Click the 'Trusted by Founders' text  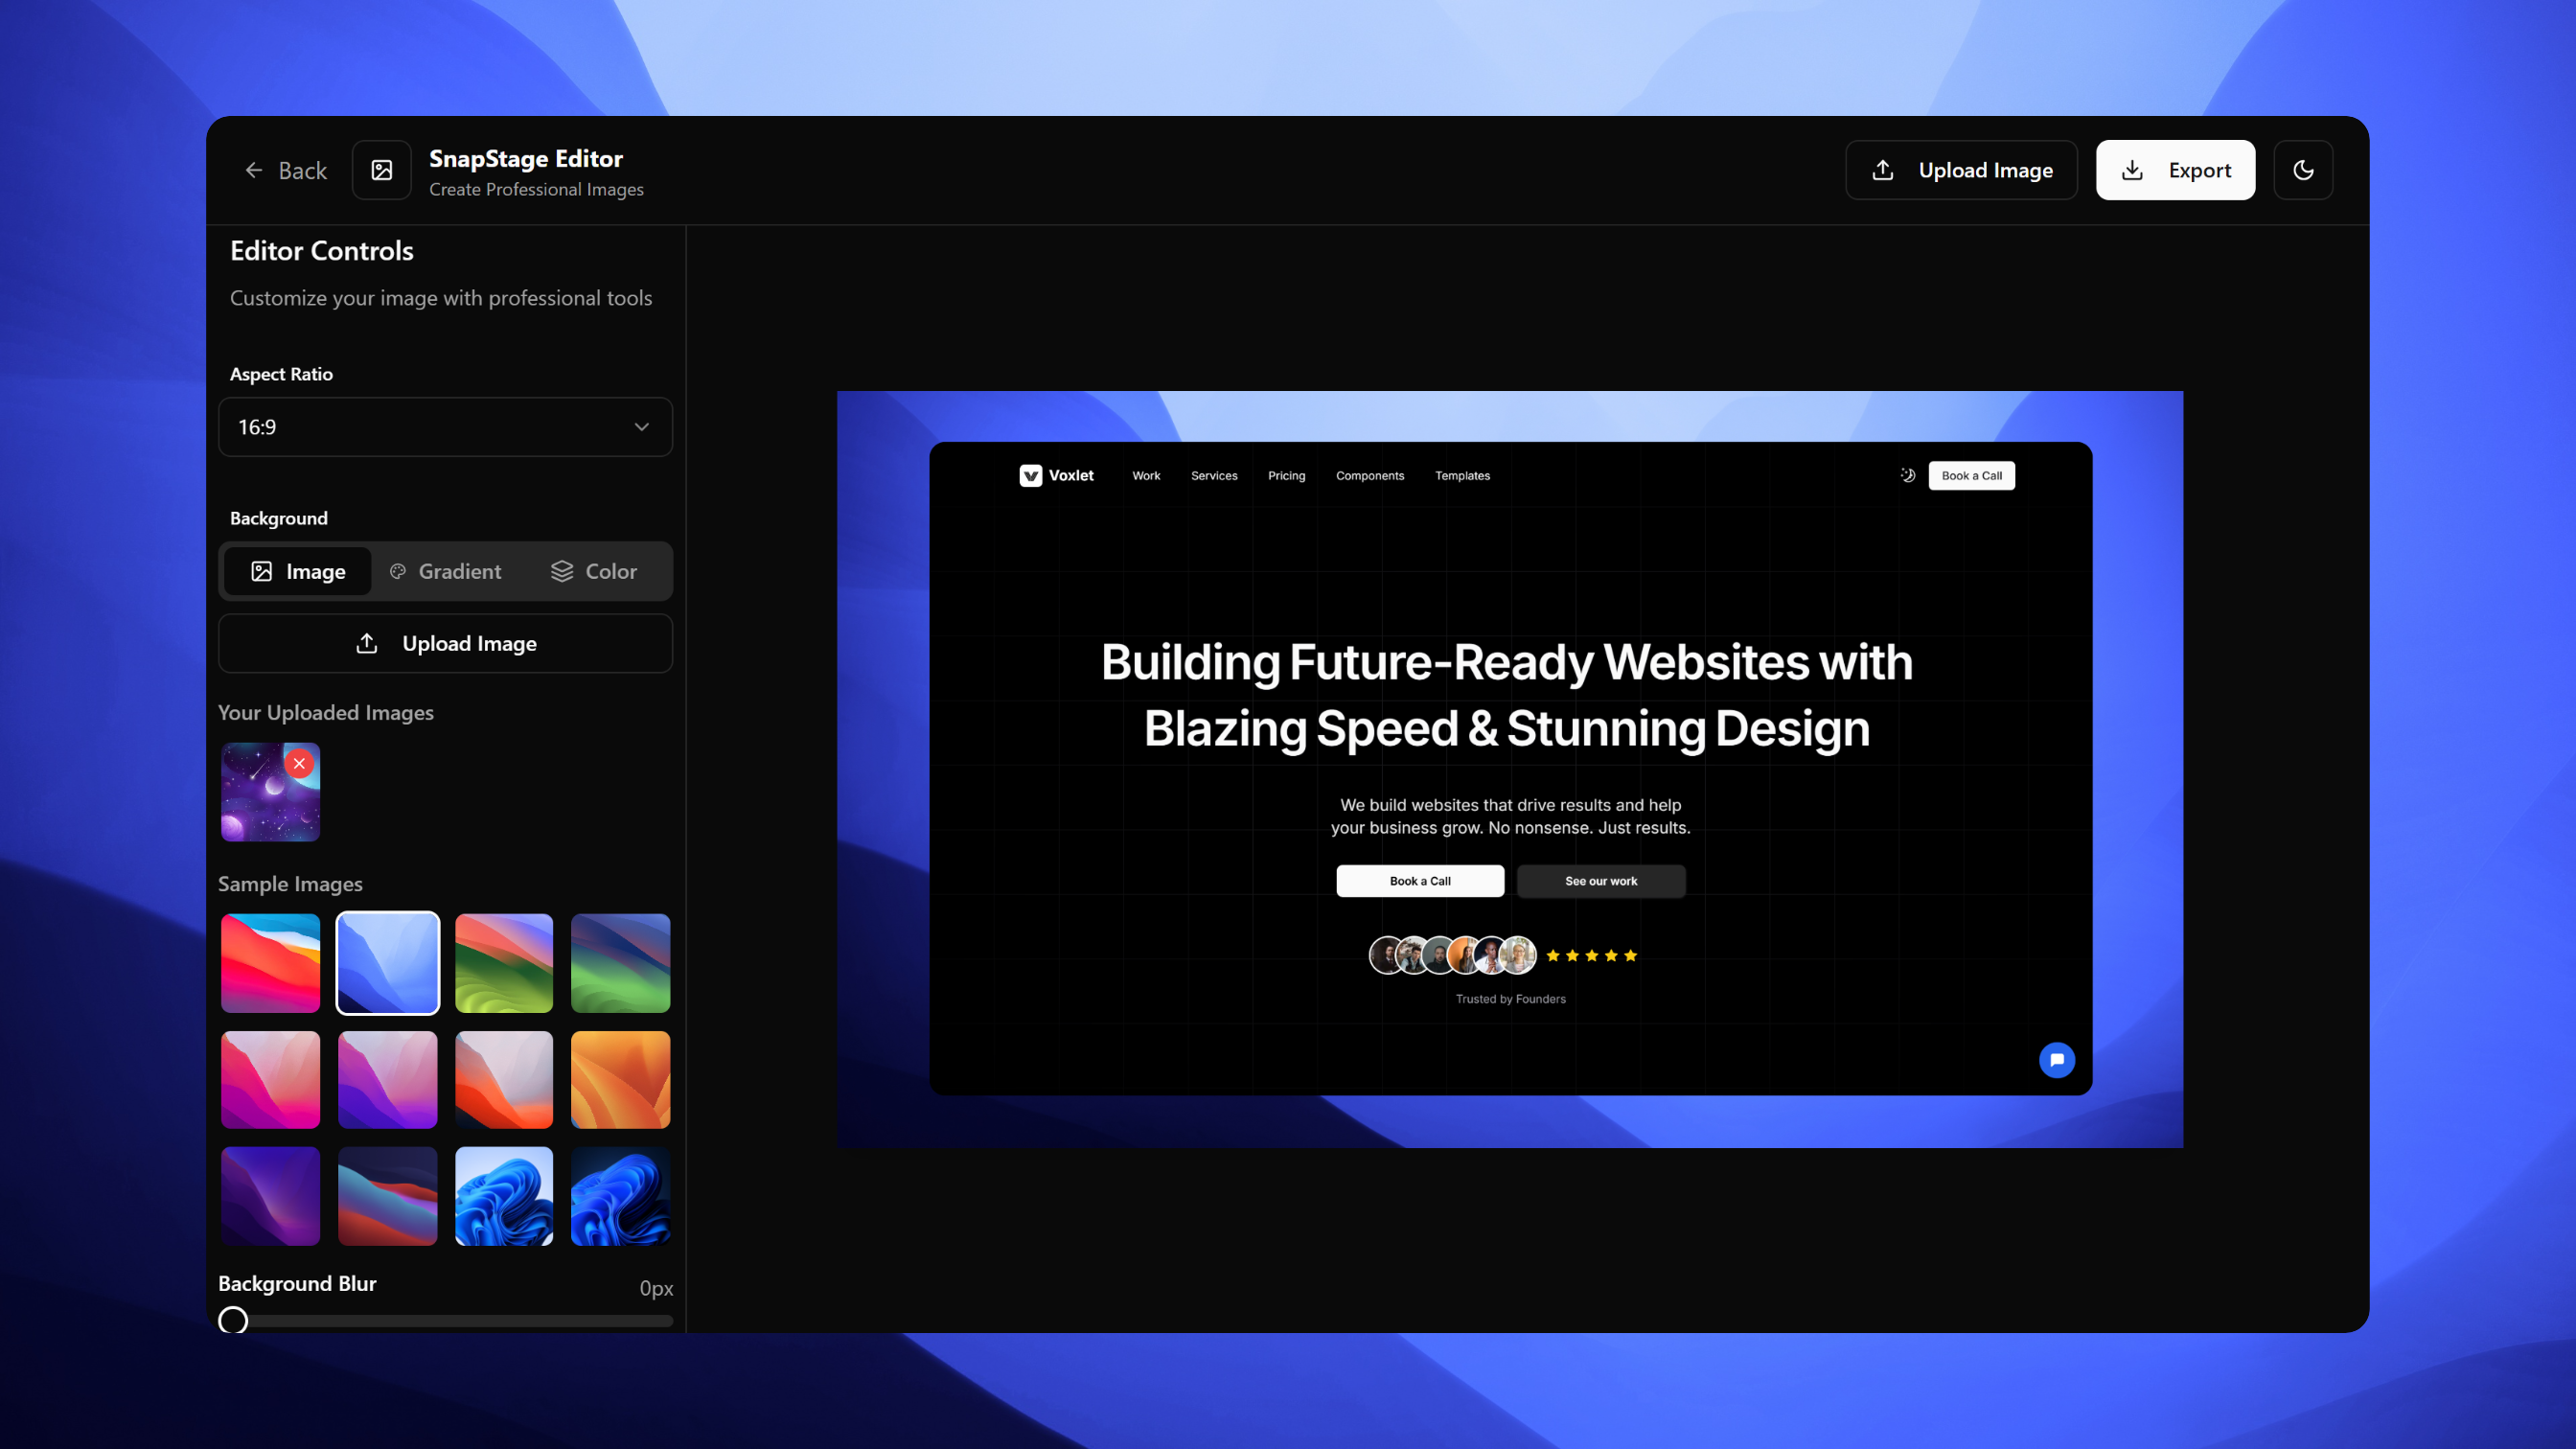point(1510,998)
